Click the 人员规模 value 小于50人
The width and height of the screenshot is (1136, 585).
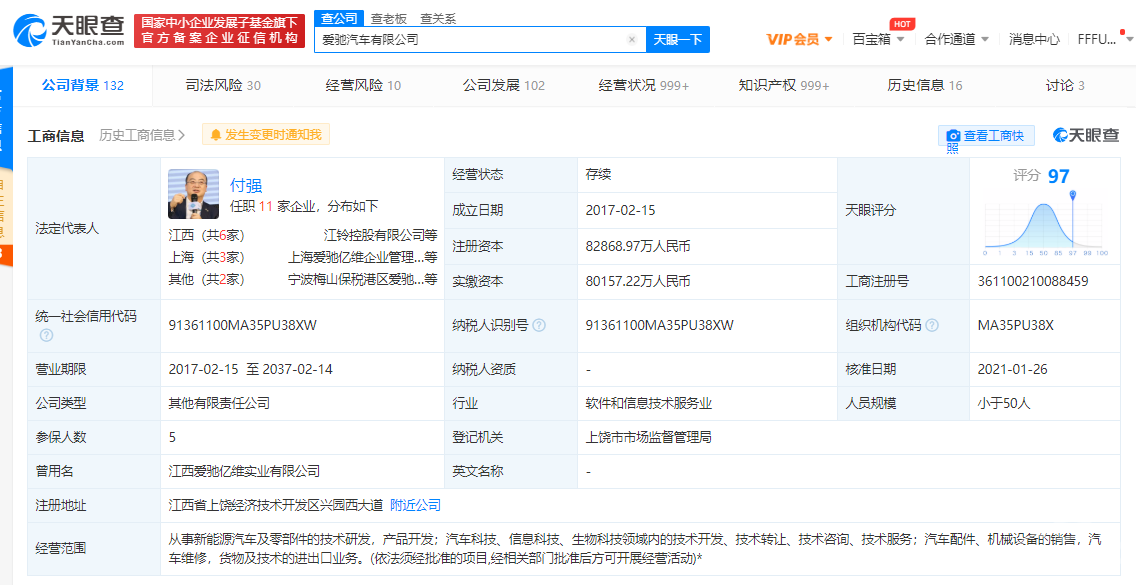pos(1003,403)
